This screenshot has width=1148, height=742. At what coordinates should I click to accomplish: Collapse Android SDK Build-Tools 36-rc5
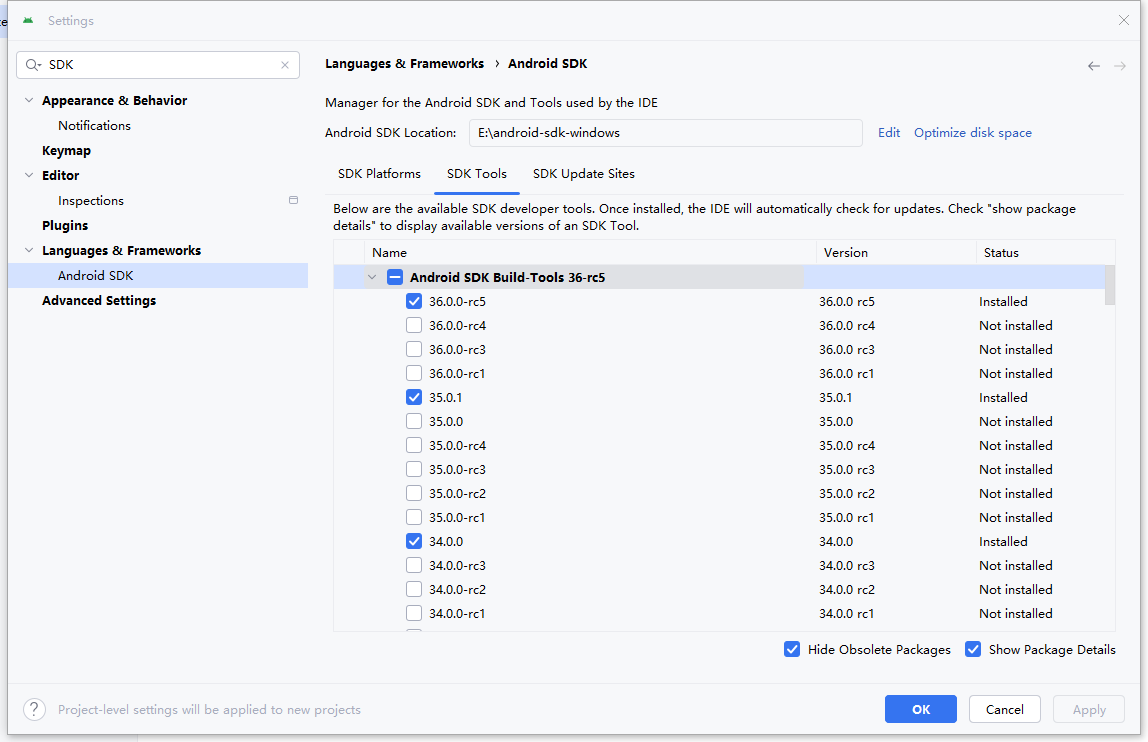(x=371, y=277)
